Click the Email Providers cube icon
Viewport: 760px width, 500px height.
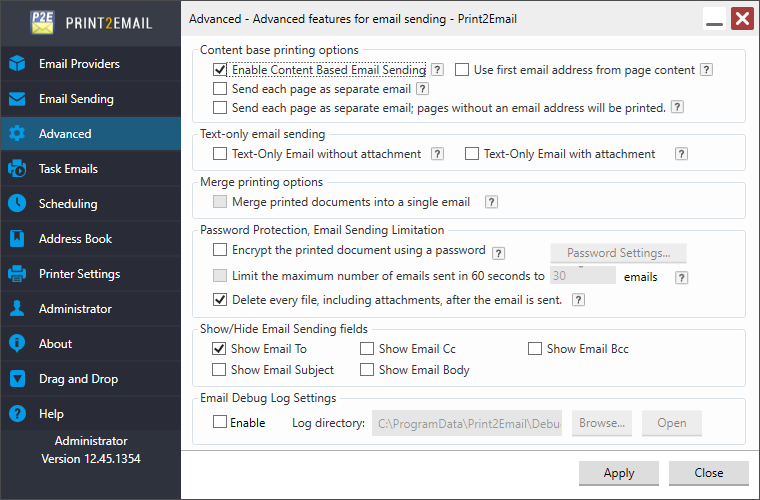[17, 64]
